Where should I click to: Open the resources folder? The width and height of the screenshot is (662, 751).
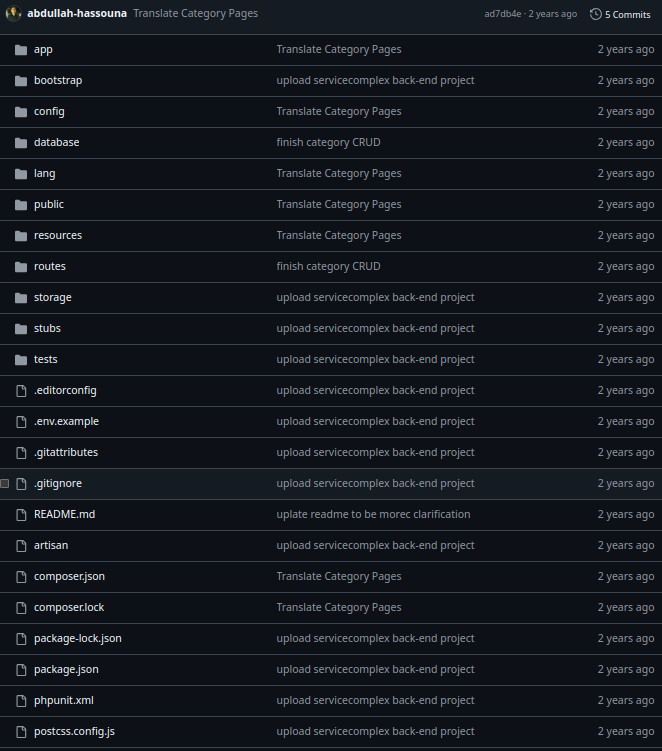(57, 235)
